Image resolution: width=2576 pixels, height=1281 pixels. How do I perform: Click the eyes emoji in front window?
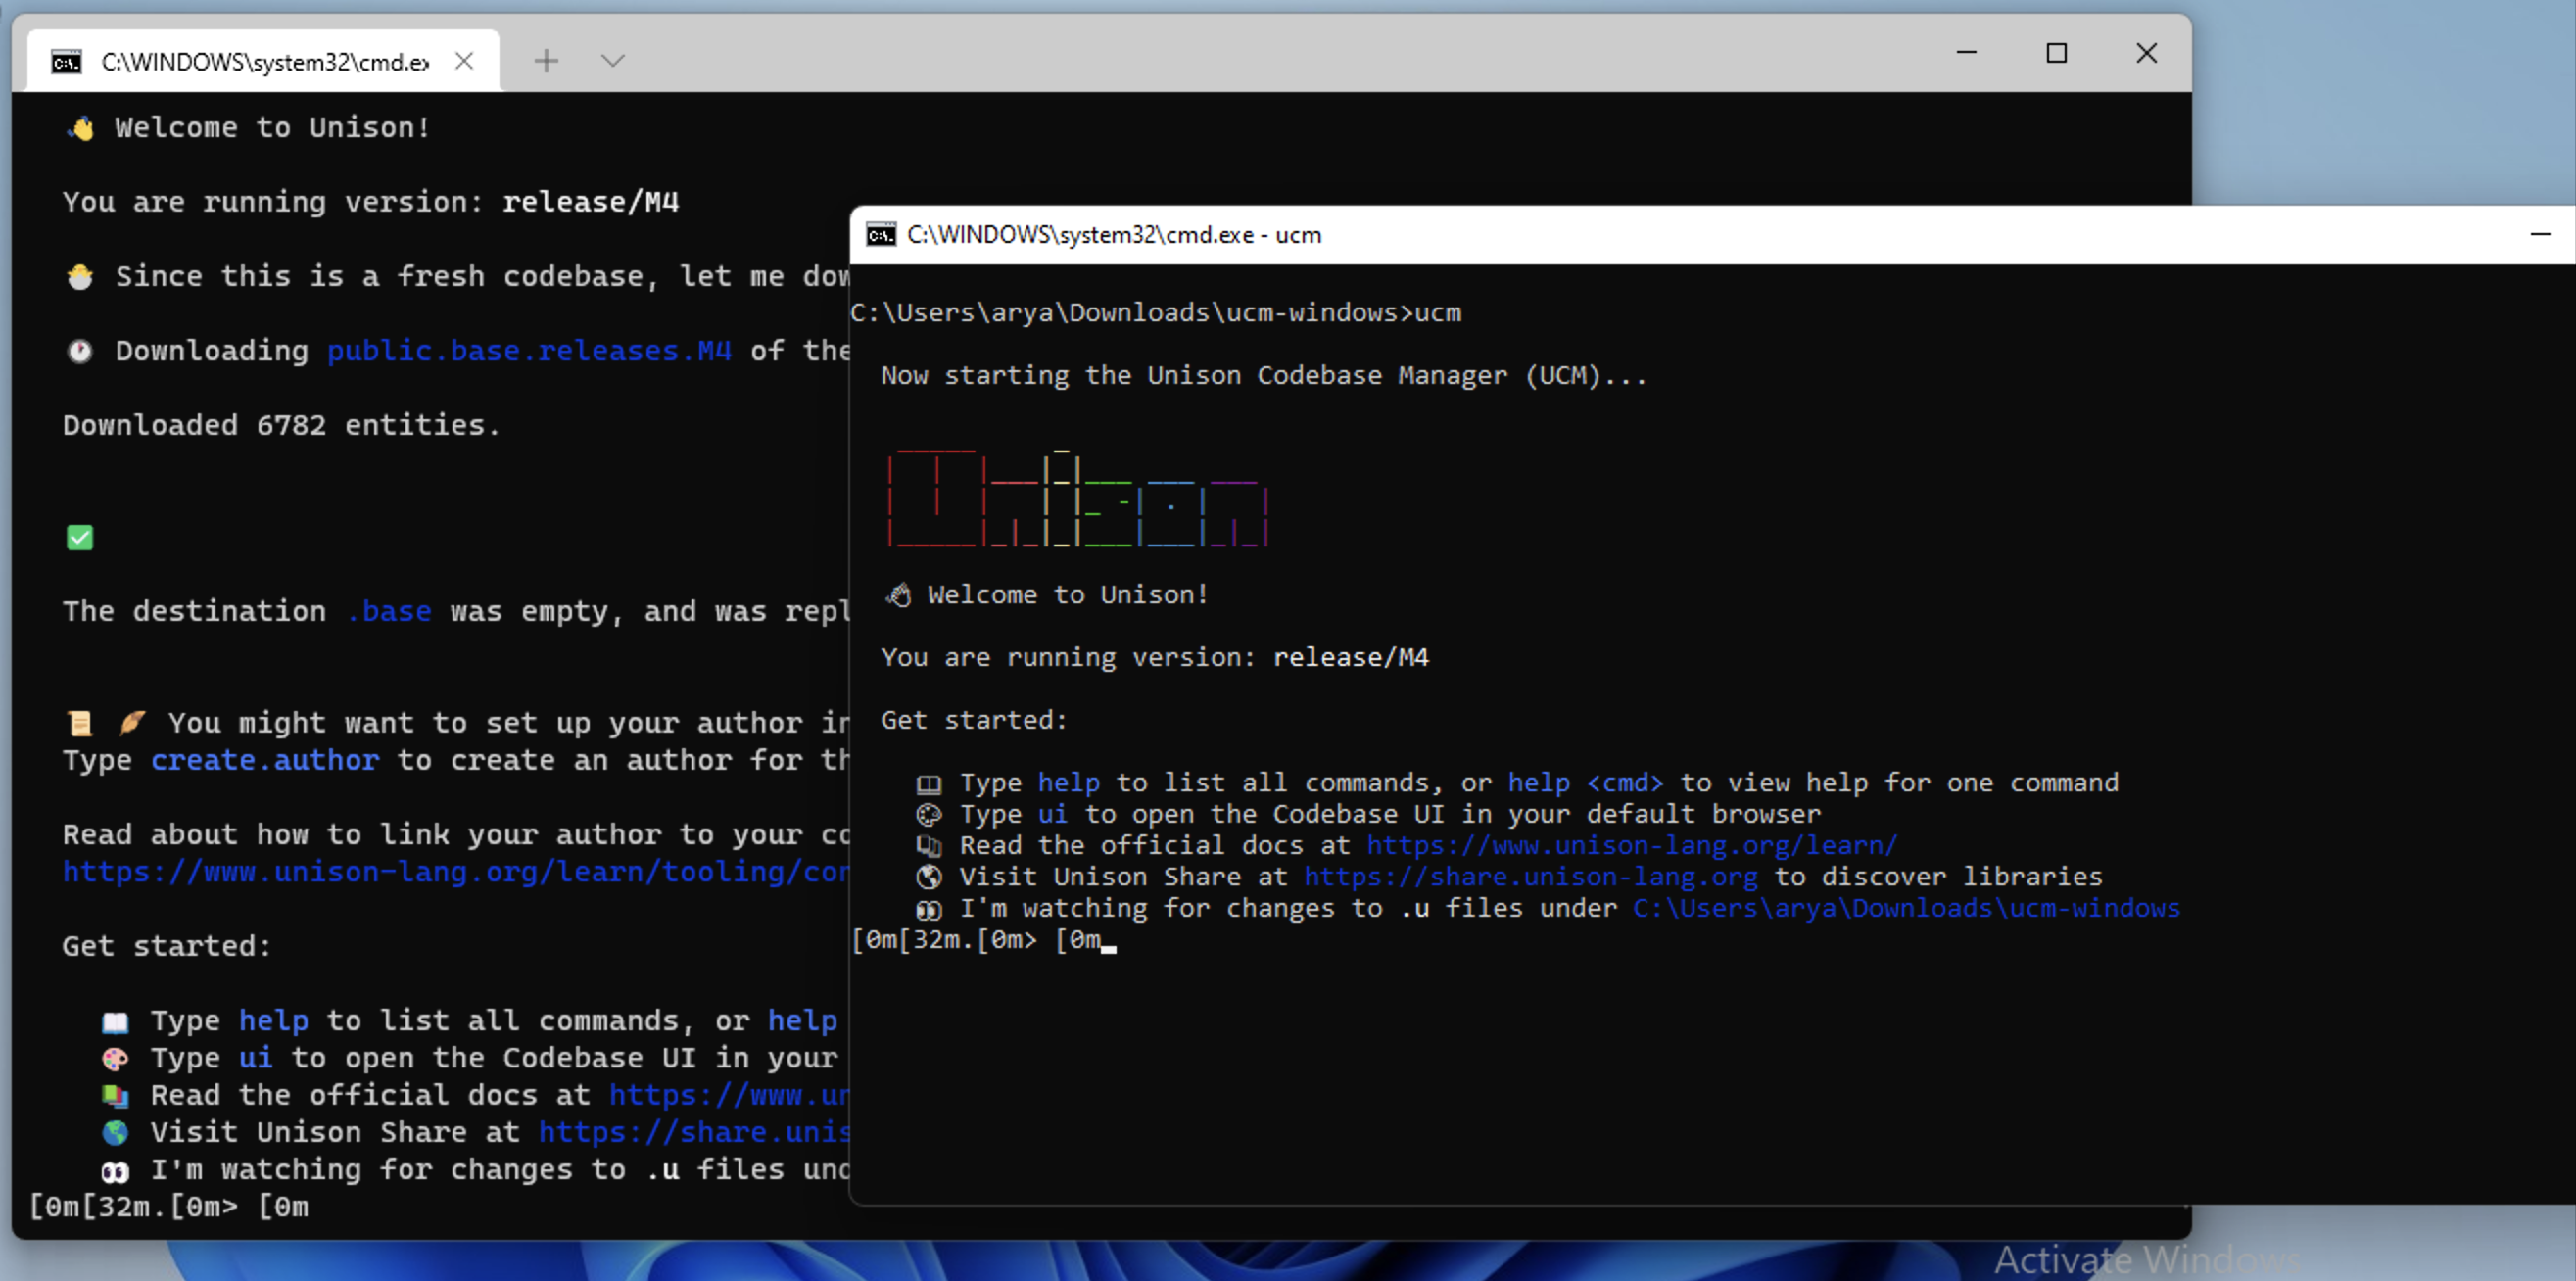[x=929, y=909]
